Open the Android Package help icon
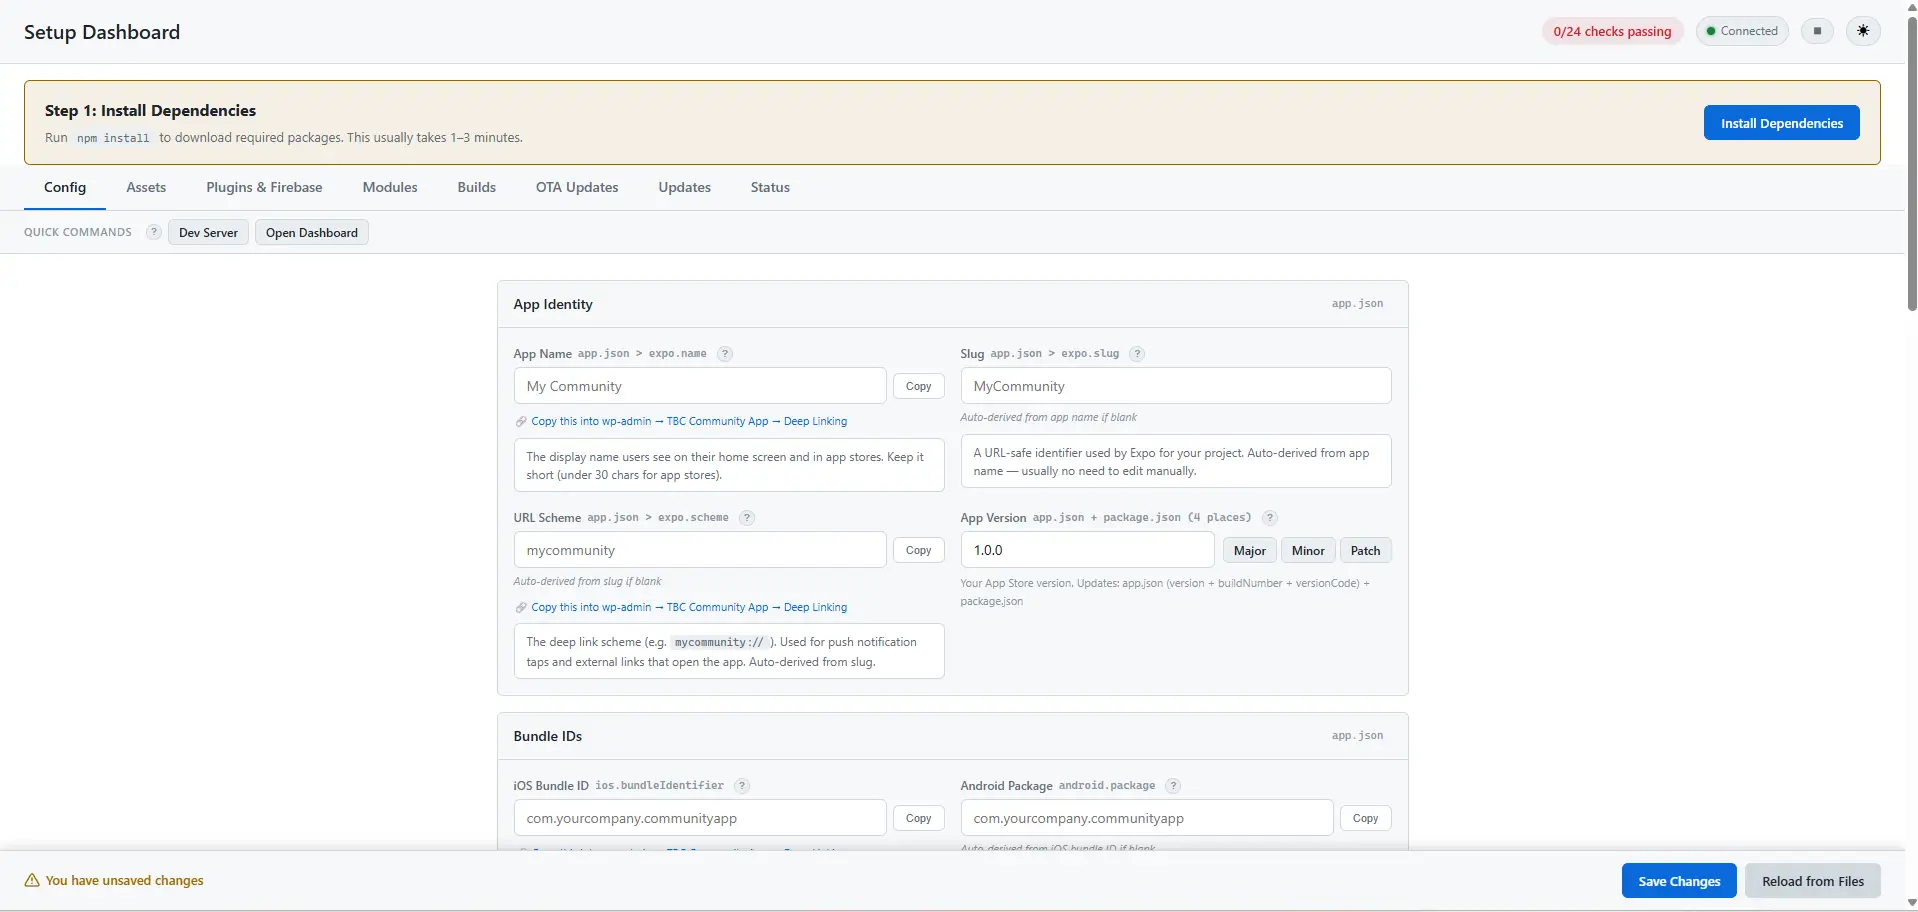The image size is (1918, 912). pos(1174,786)
